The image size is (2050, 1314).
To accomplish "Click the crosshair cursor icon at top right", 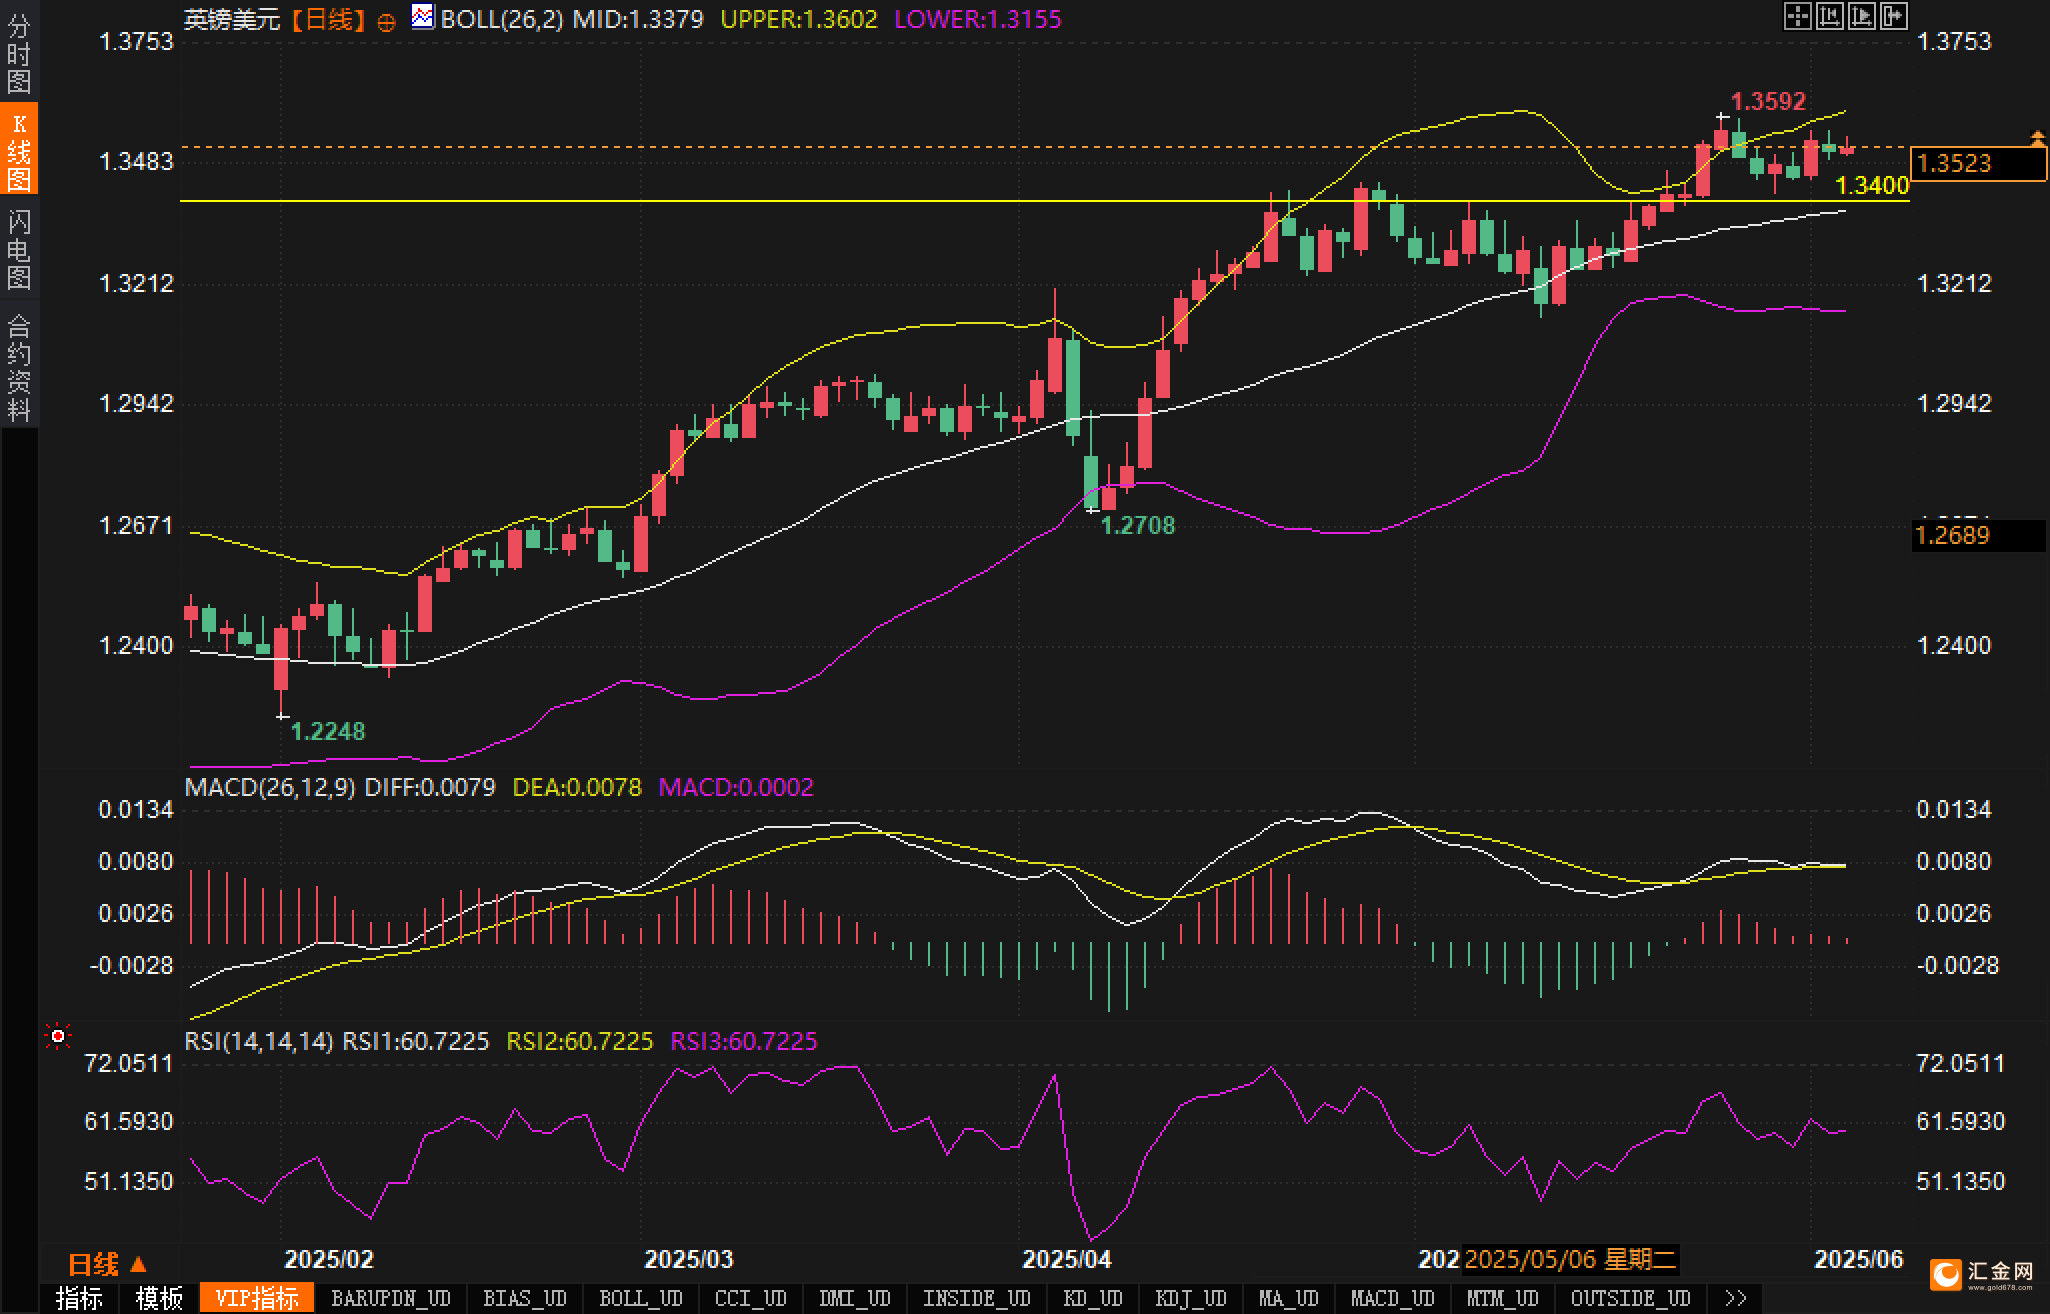I will (1797, 16).
